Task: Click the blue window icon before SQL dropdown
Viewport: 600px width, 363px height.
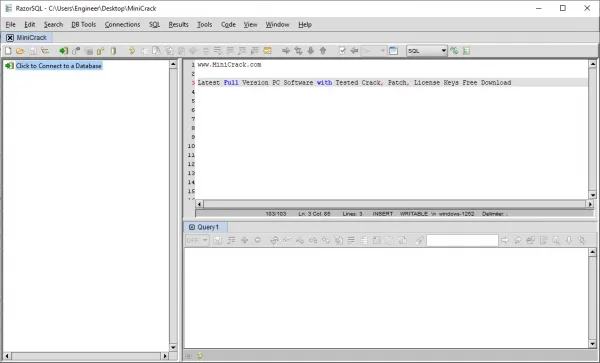Action: [393, 51]
